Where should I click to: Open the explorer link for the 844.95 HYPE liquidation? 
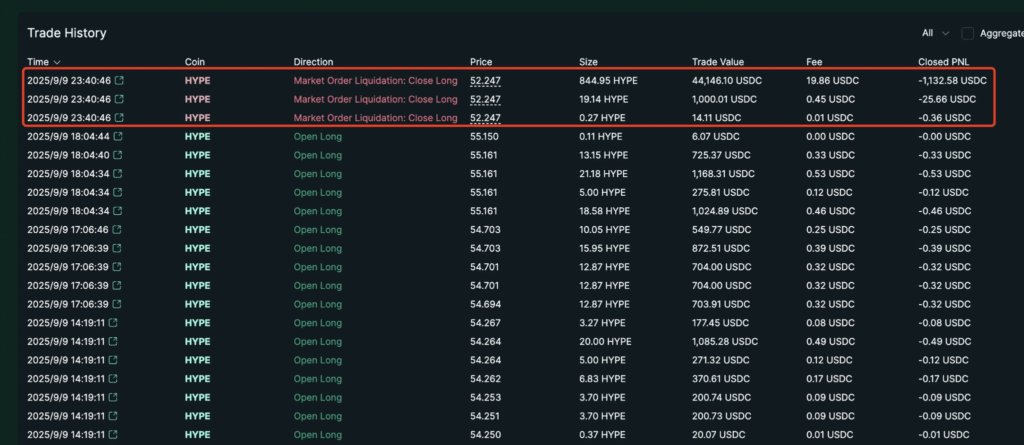pyautogui.click(x=121, y=80)
